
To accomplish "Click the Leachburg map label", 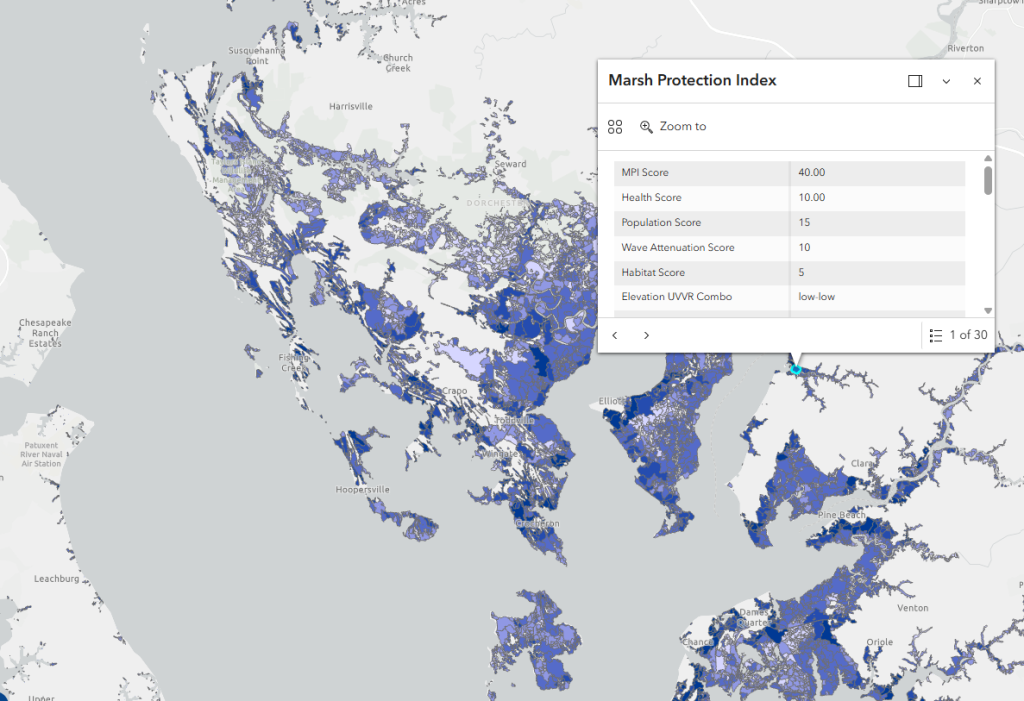I will pos(56,579).
